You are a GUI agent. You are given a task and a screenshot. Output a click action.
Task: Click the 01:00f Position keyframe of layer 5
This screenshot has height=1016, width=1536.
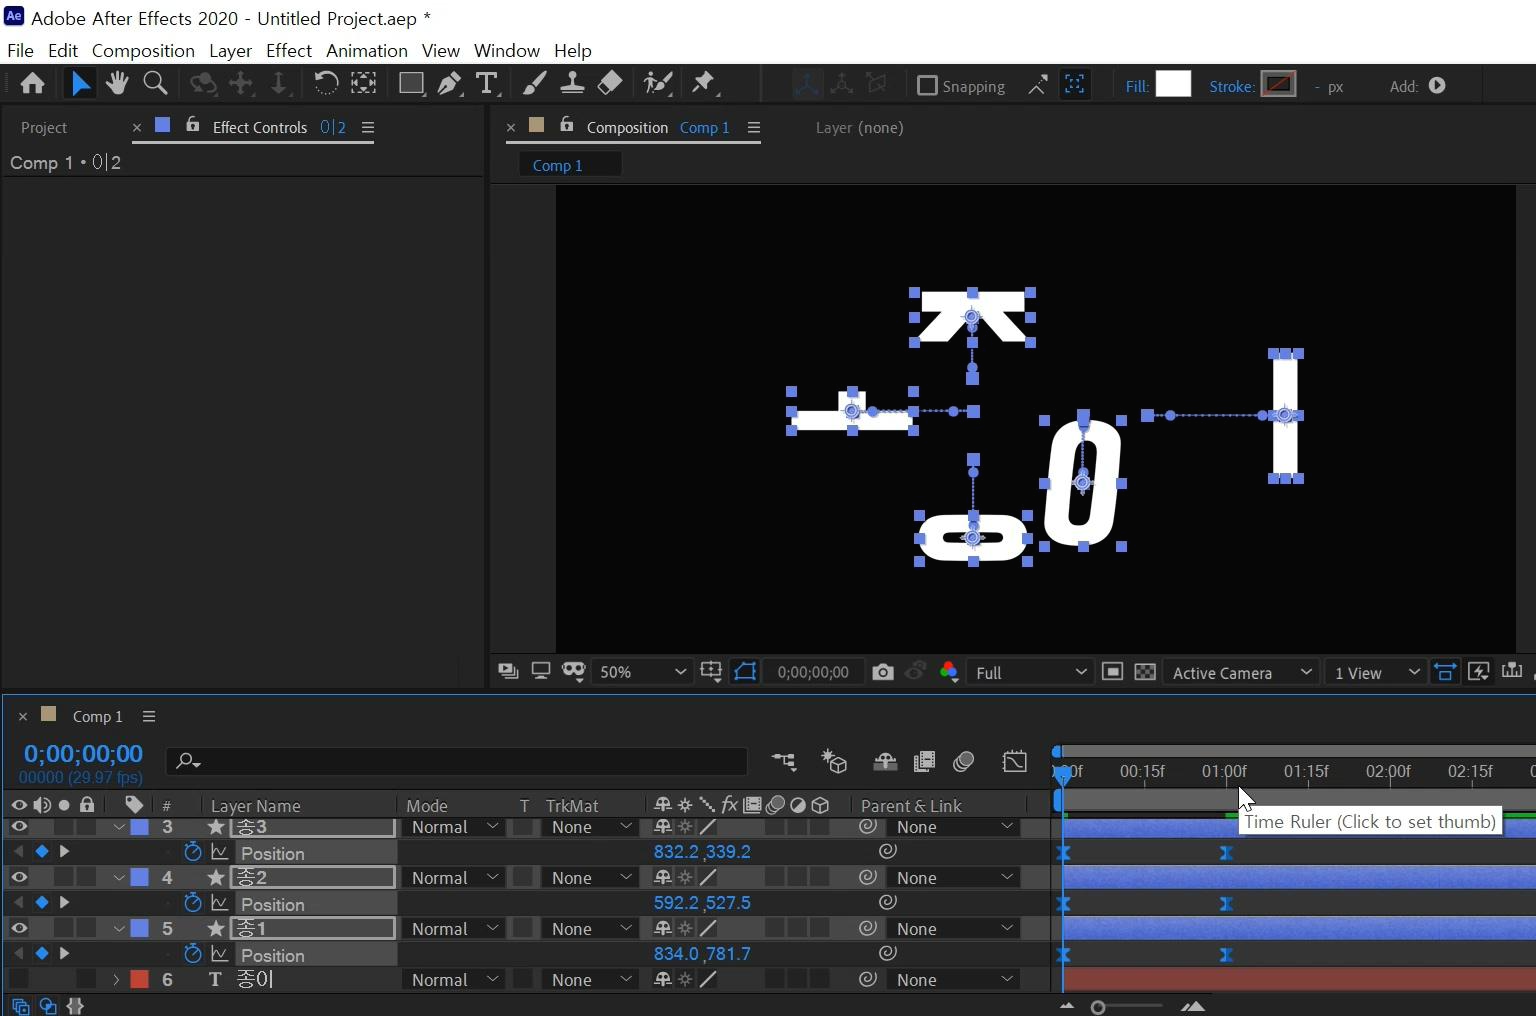click(1226, 955)
